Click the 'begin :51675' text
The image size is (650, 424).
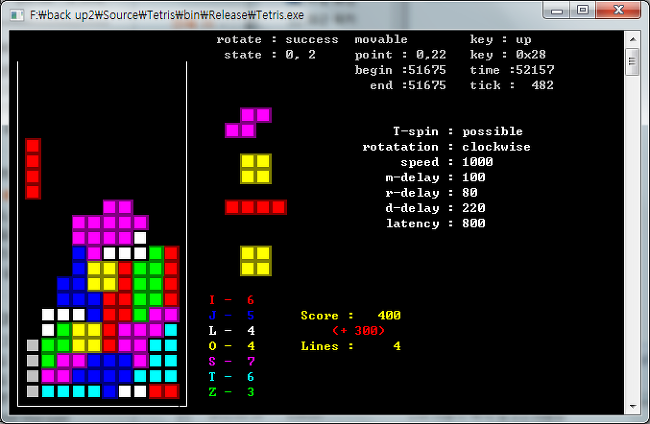[x=400, y=70]
